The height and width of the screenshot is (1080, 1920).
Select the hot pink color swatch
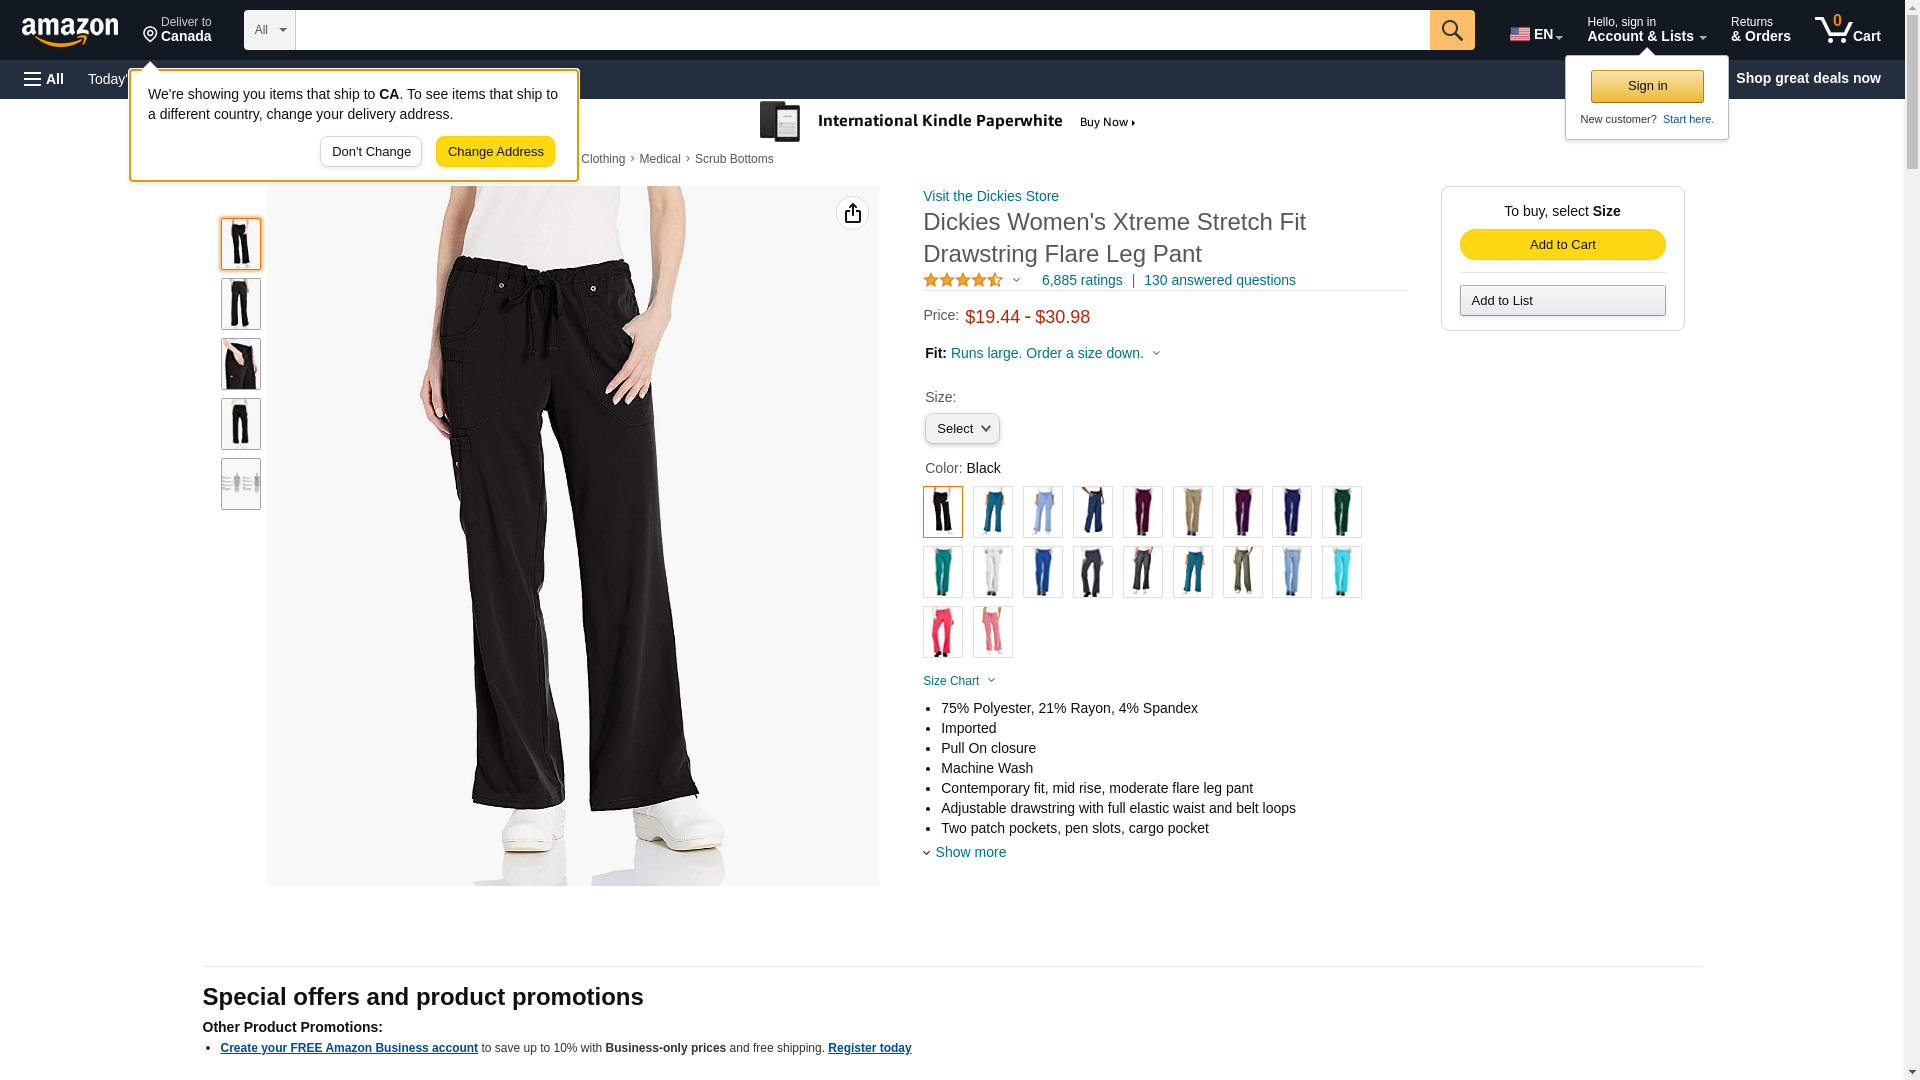pyautogui.click(x=942, y=632)
